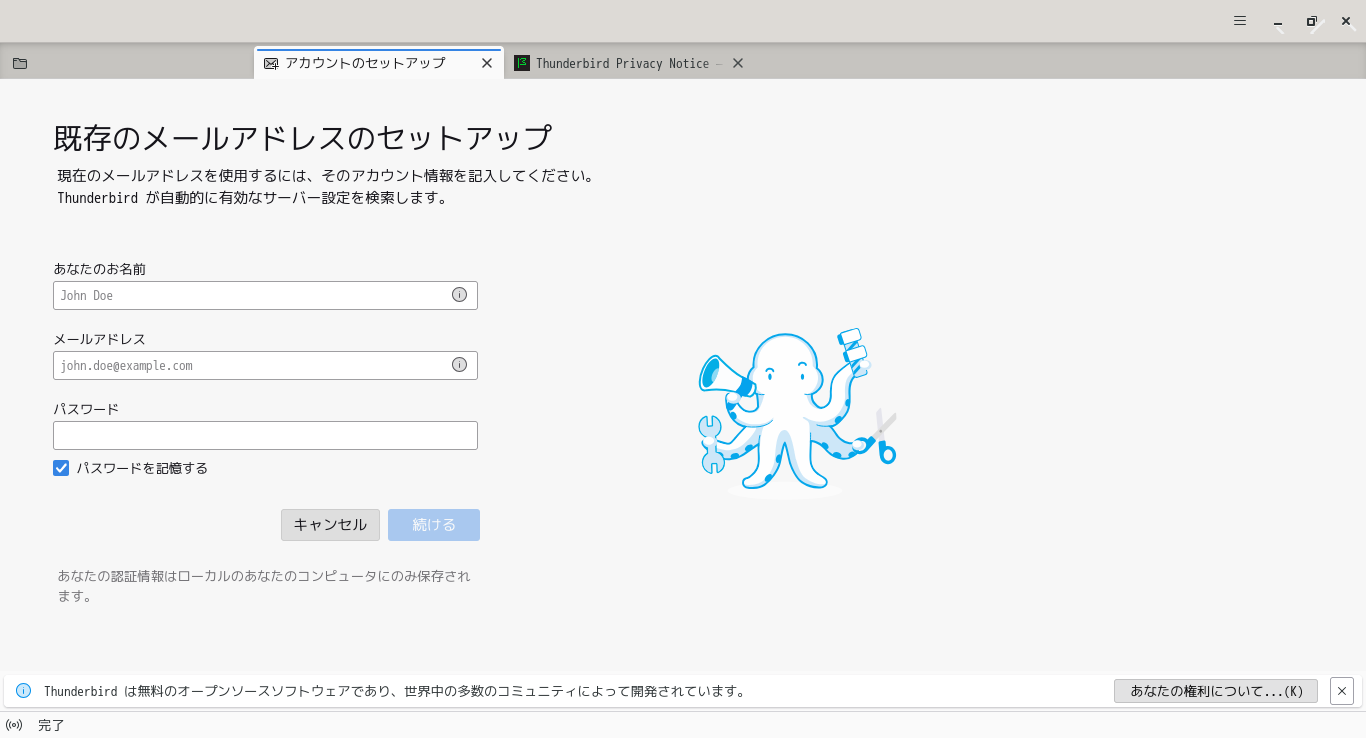Switch to the Thunderbird Privacy Notice tab

630,63
